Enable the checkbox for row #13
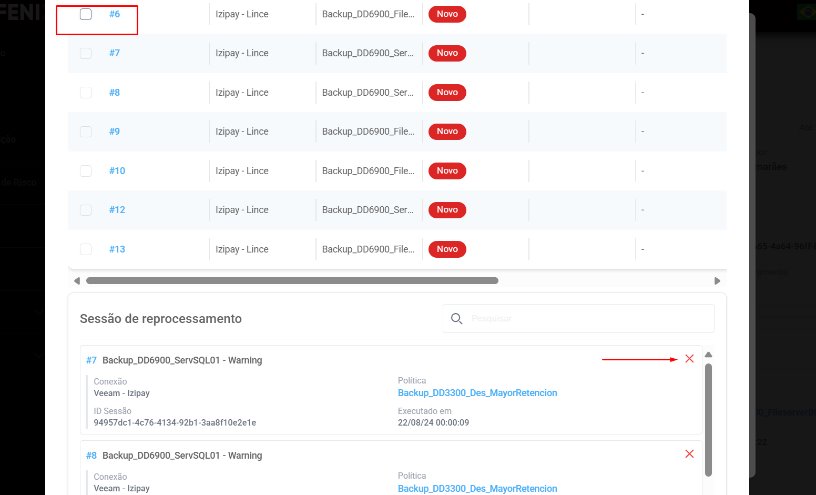The image size is (816, 495). pyautogui.click(x=86, y=249)
